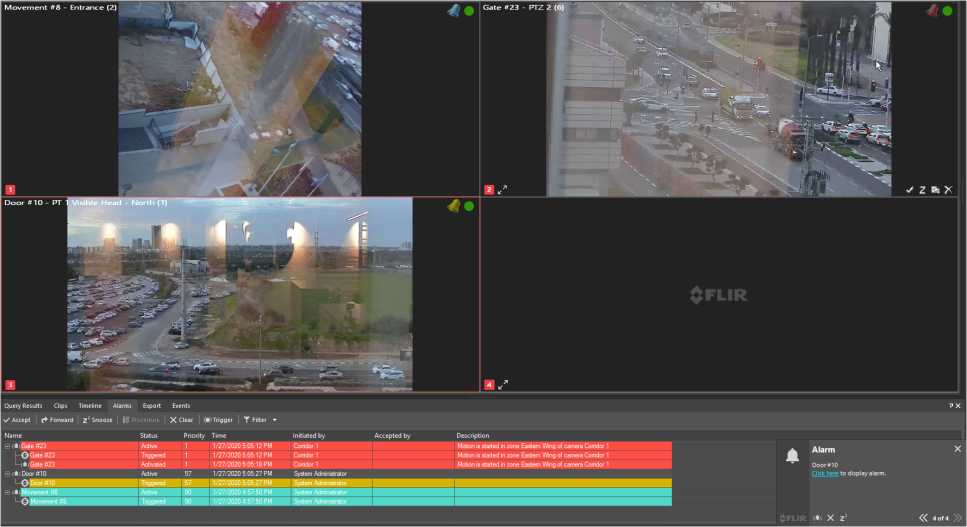Viewport: 967px width, 527px height.
Task: Go to previous alarm notification
Action: point(923,518)
